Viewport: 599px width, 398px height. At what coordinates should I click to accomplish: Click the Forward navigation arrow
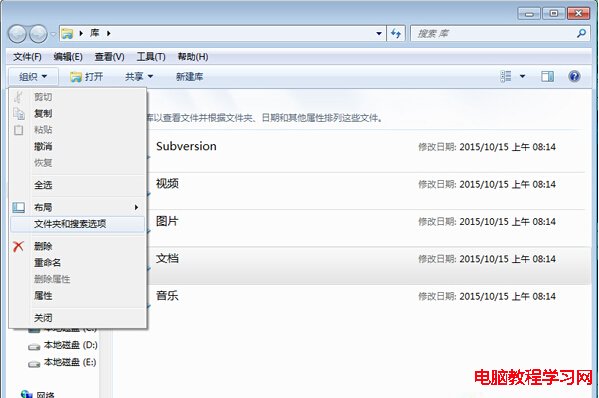pyautogui.click(x=38, y=34)
